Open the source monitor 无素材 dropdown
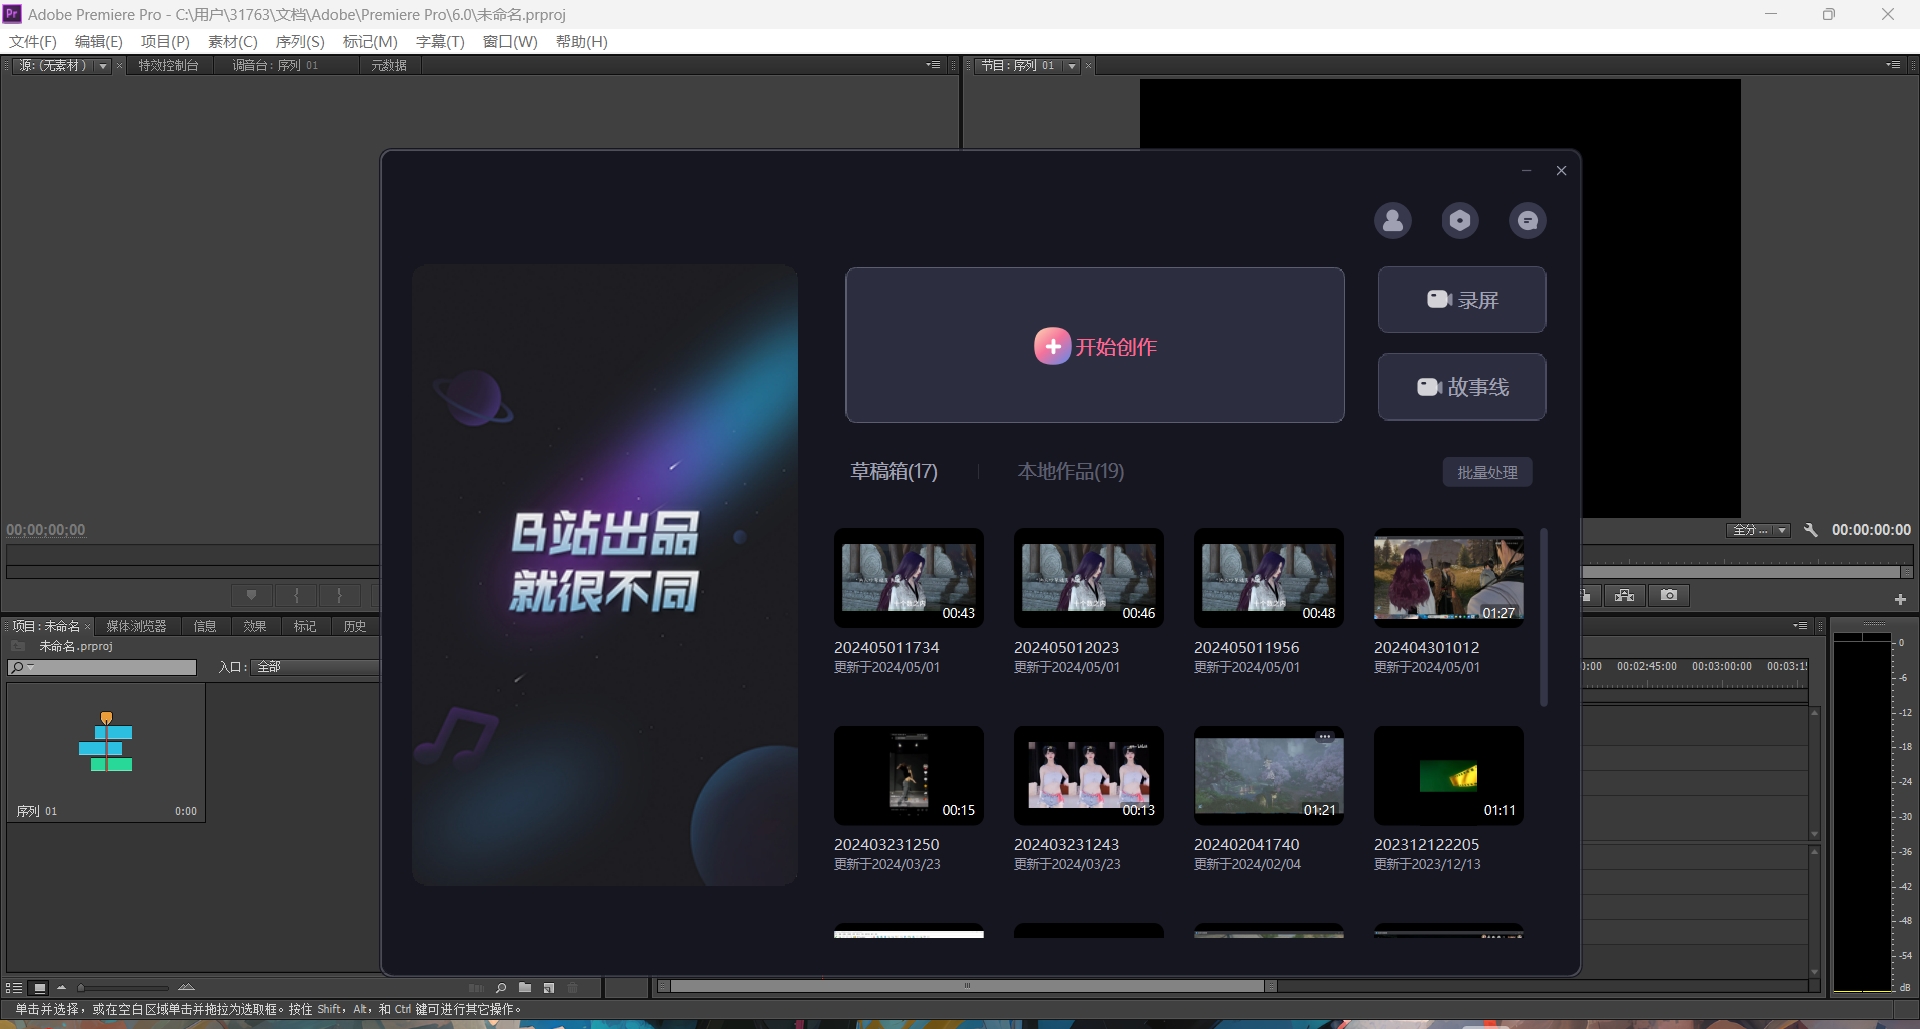Screen dimensions: 1920x1029 point(102,66)
